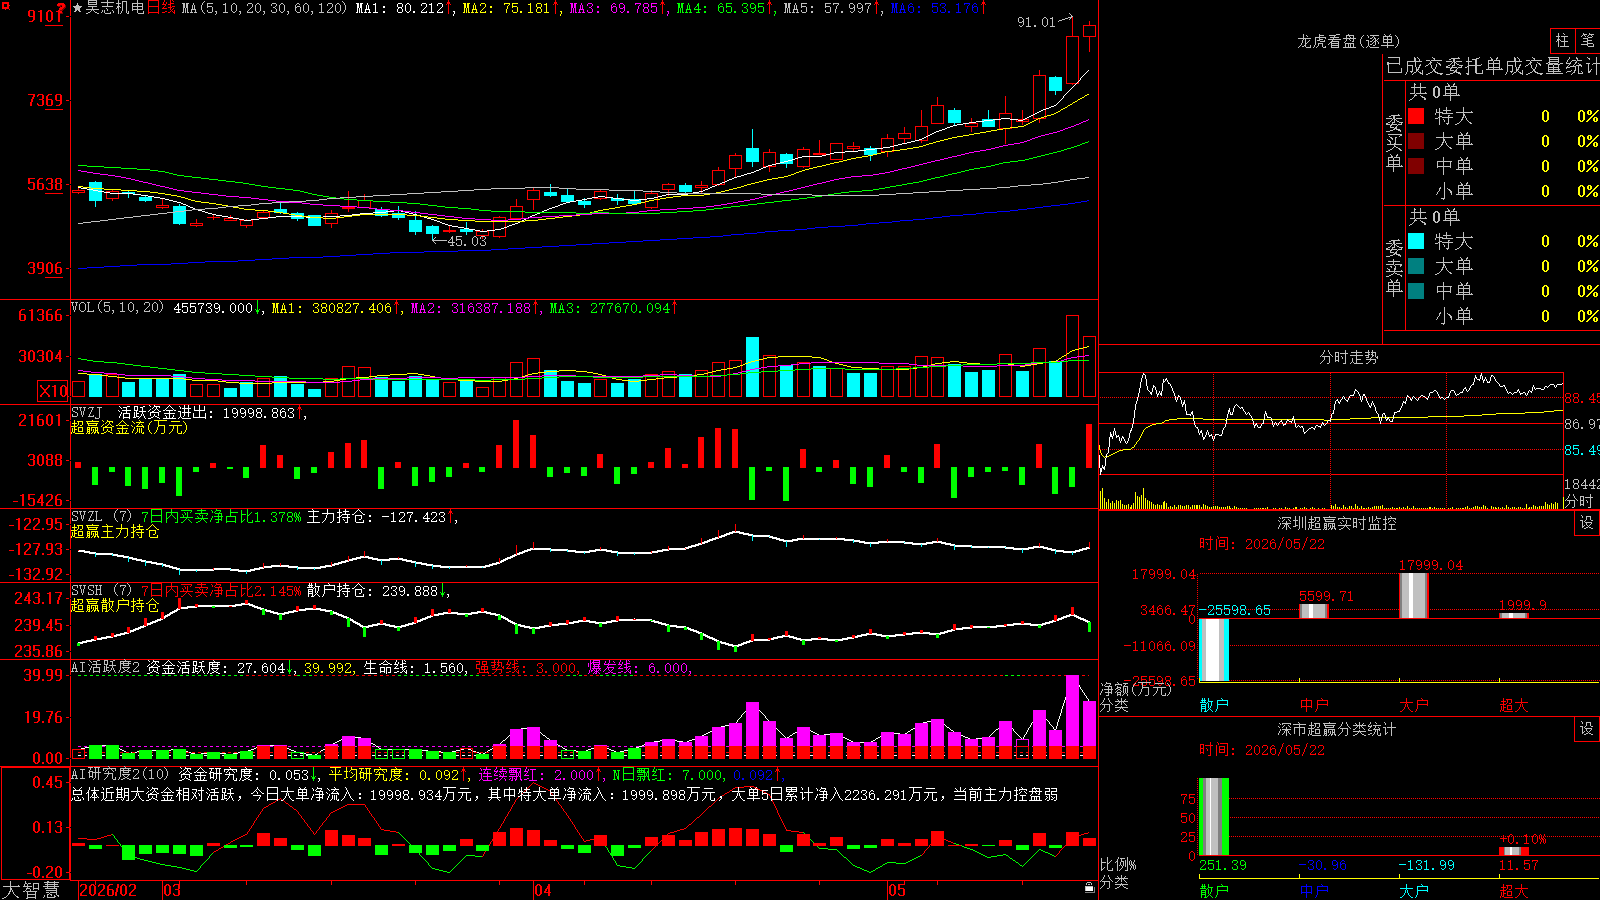The width and height of the screenshot is (1600, 900).
Task: Select the VOL(5,10,20) indicator label
Action: pyautogui.click(x=118, y=307)
